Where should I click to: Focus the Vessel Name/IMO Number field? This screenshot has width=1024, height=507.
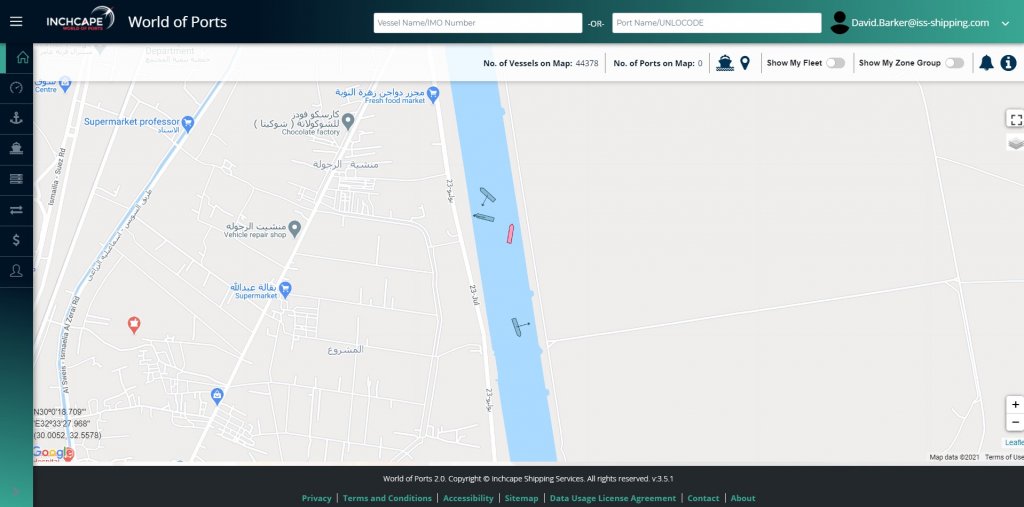tap(477, 23)
